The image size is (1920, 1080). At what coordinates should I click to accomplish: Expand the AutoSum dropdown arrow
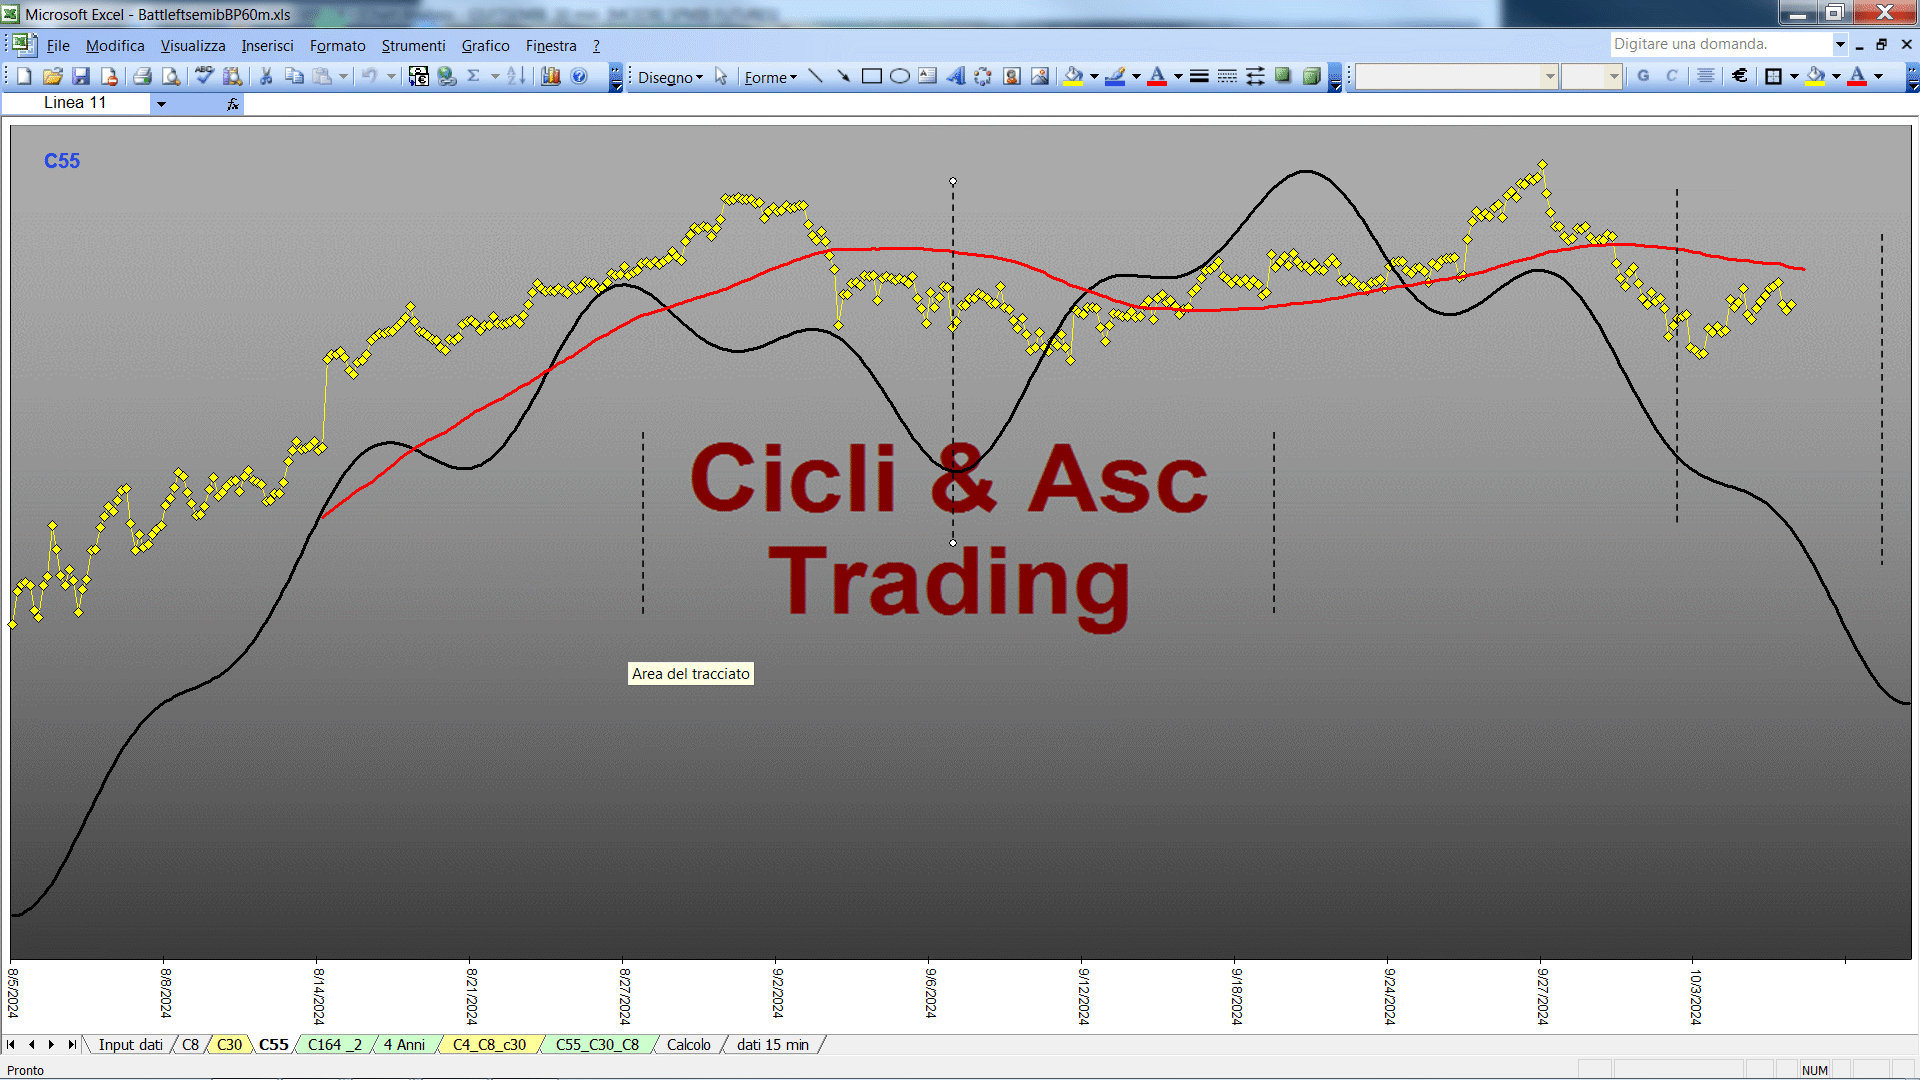coord(495,77)
